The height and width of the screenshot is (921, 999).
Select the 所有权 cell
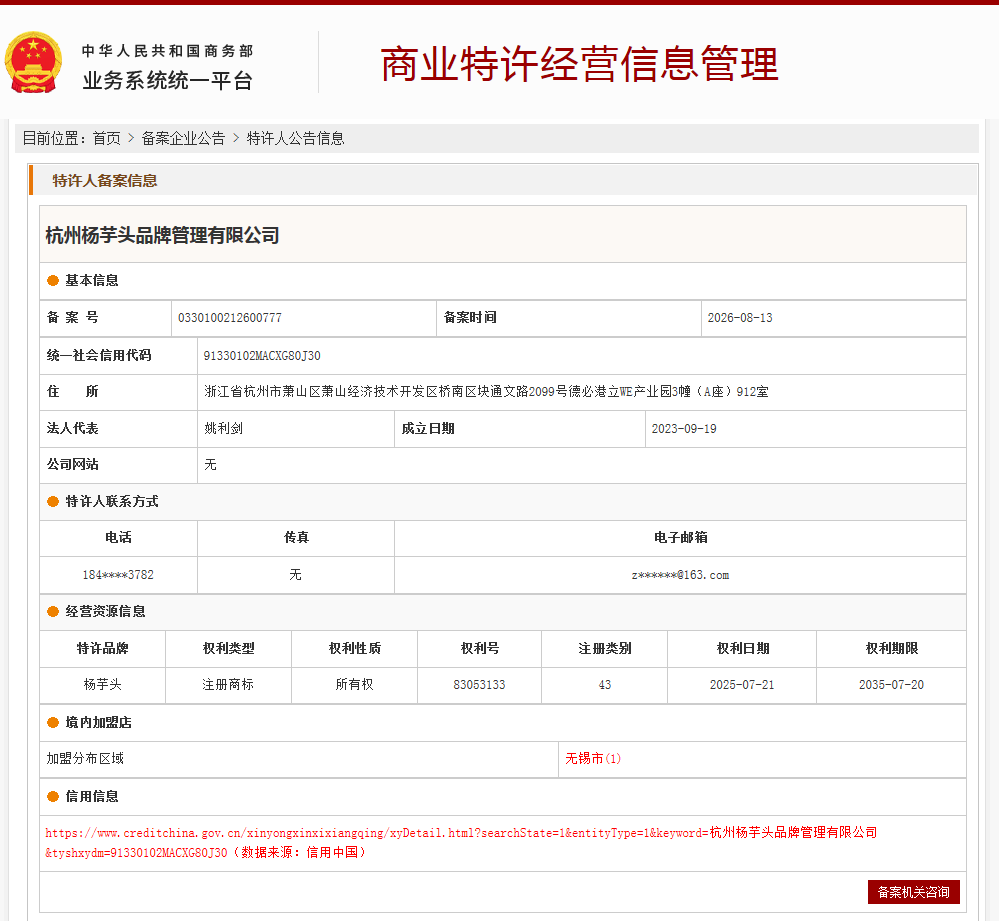click(x=354, y=685)
